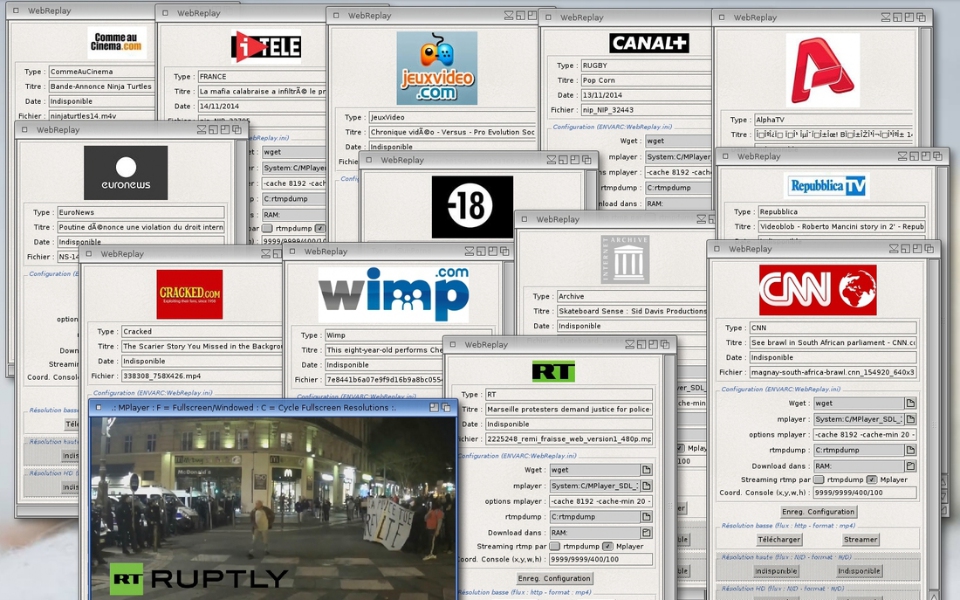Click rtmpdump browse icon in RT window

coord(646,517)
